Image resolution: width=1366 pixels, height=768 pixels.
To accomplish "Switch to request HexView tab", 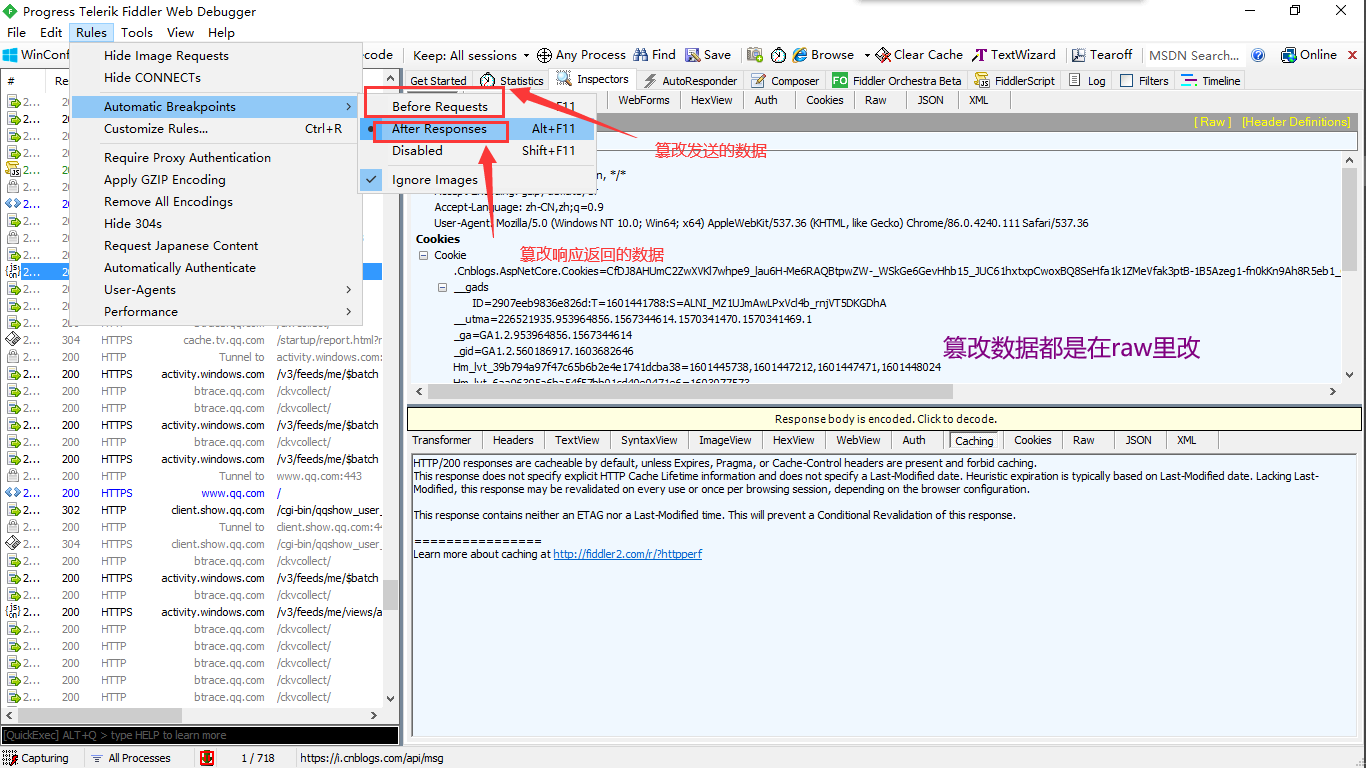I will (712, 100).
